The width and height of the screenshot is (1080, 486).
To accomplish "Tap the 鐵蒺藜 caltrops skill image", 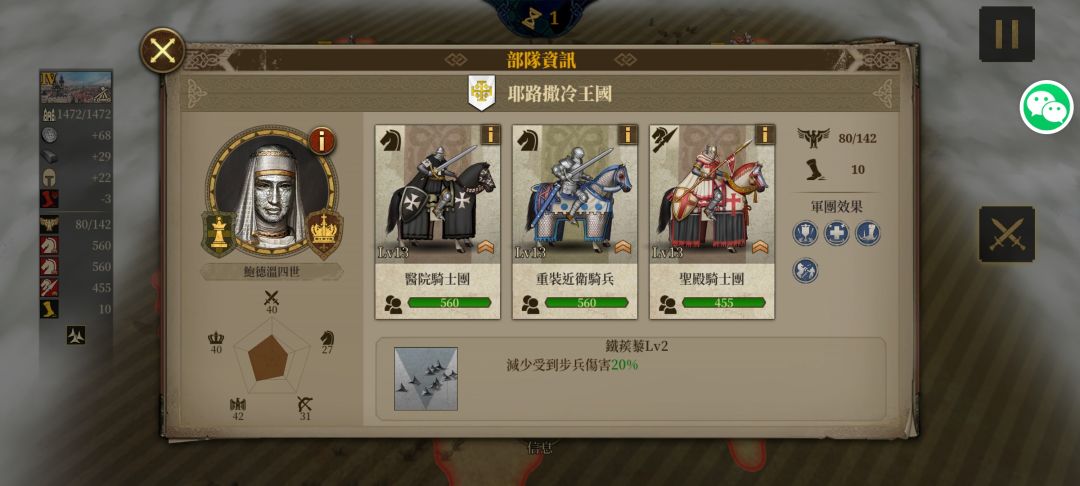I will [x=426, y=379].
